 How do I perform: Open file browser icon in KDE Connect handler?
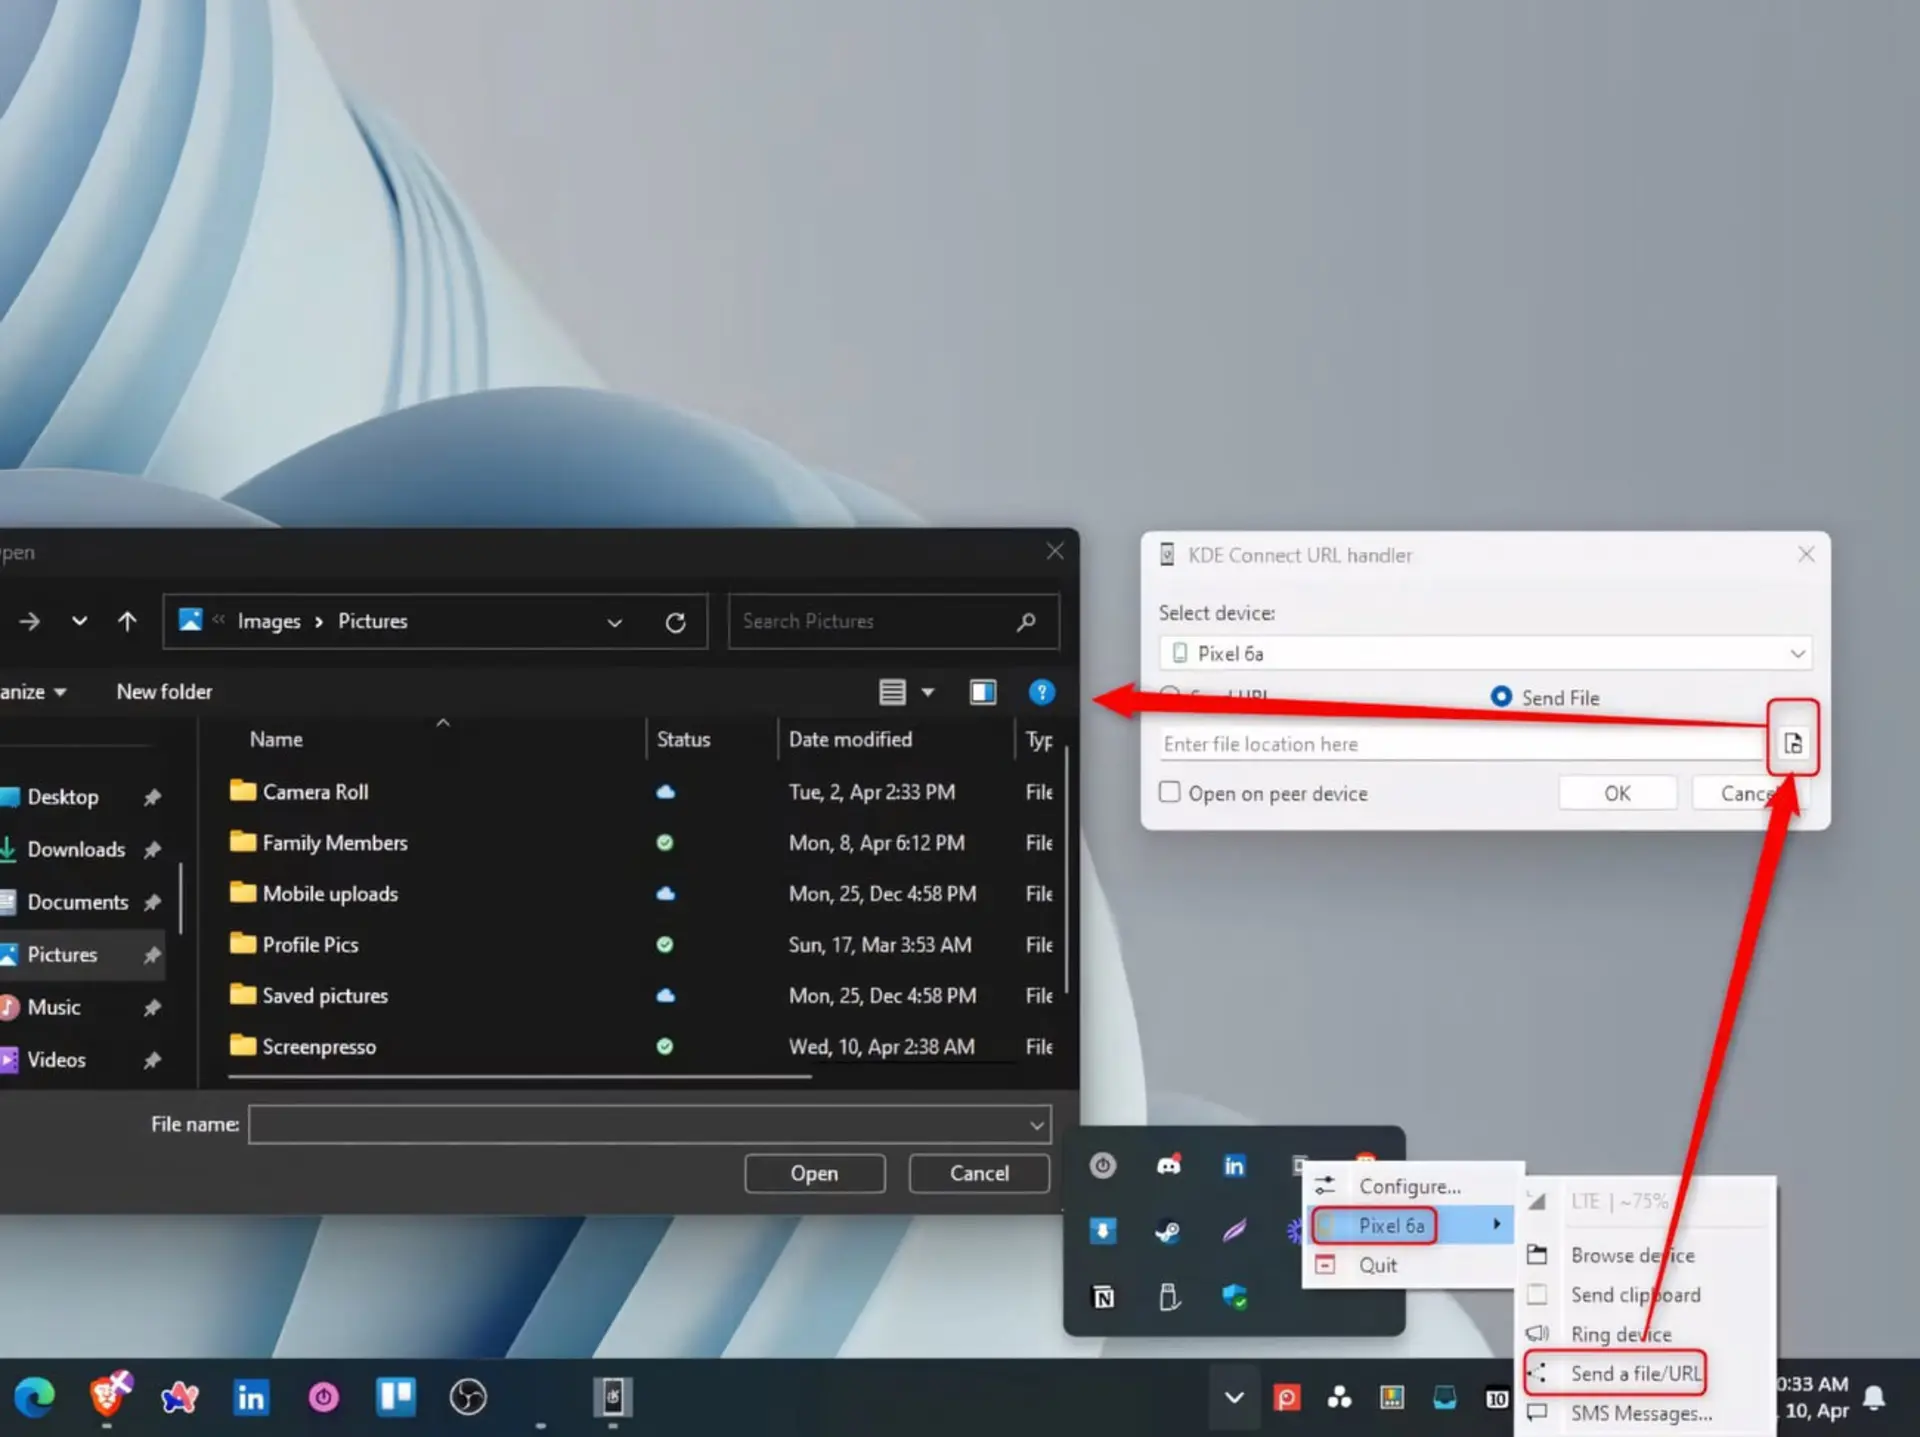pyautogui.click(x=1793, y=743)
